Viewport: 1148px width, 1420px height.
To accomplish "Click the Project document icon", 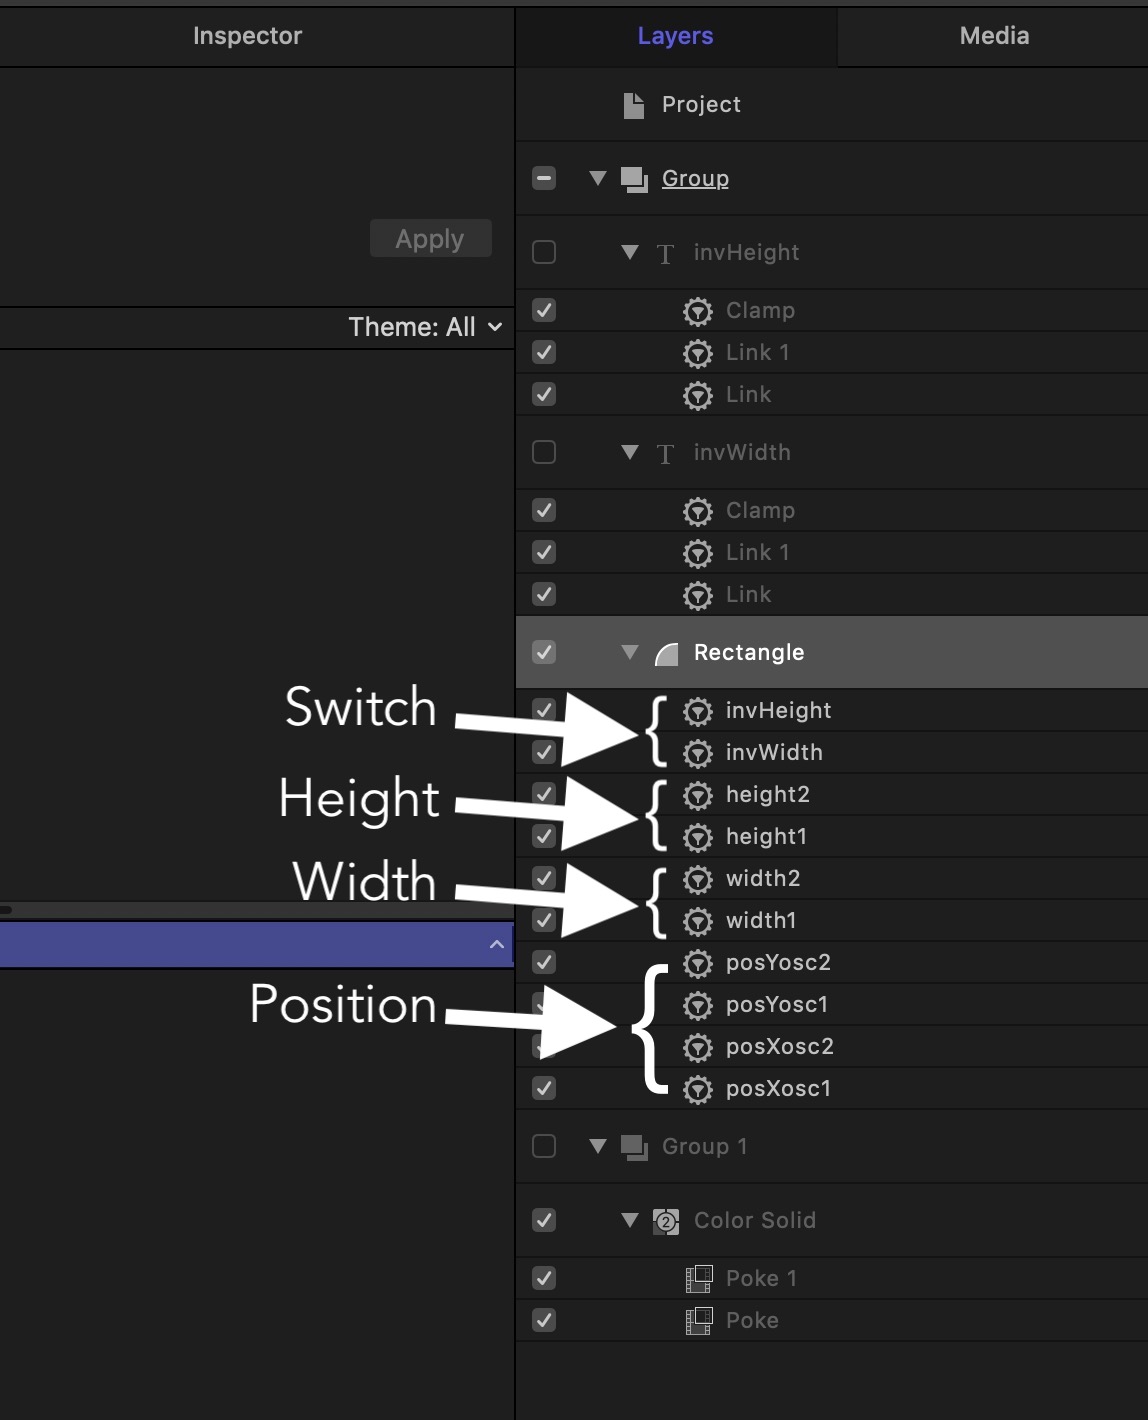I will pos(633,105).
